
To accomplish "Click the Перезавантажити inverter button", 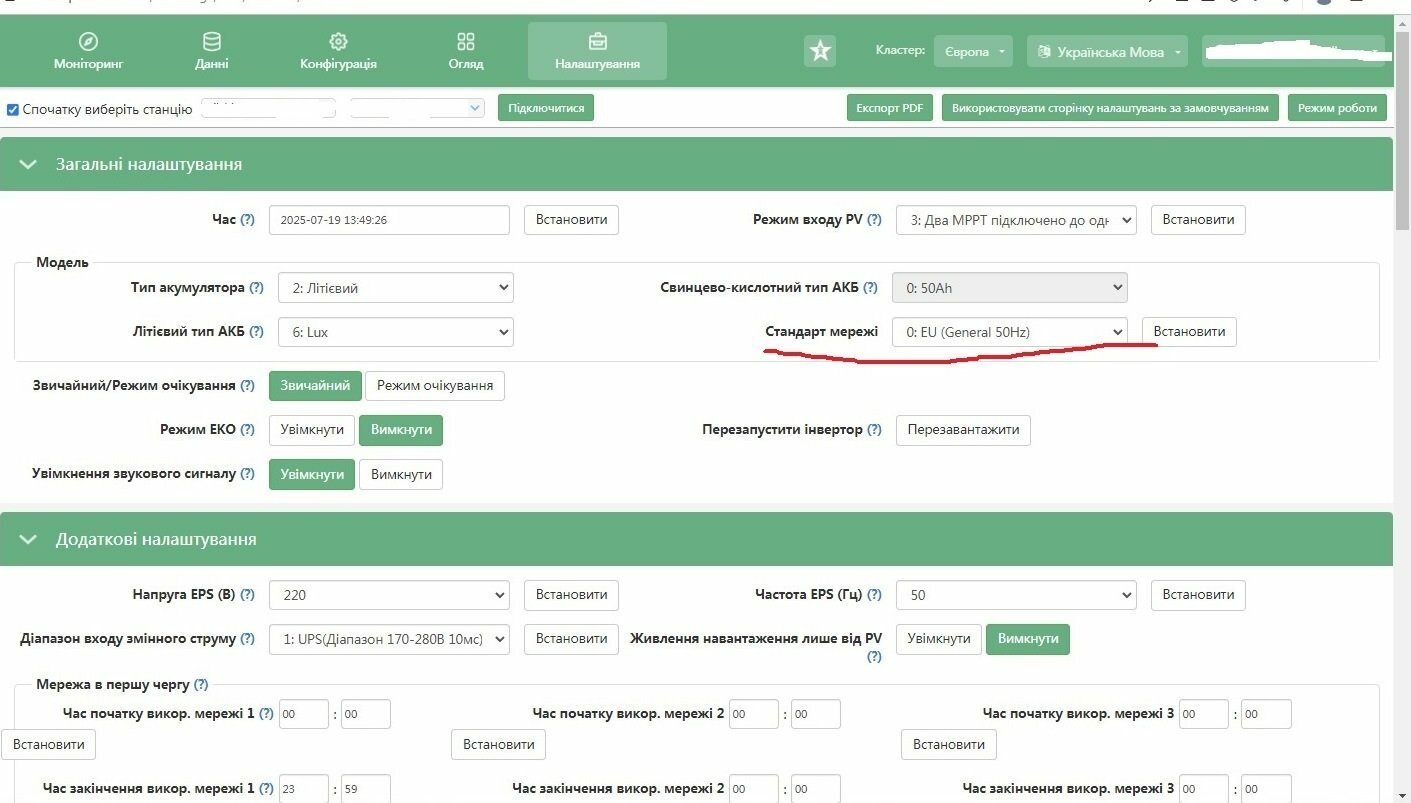I will point(963,430).
